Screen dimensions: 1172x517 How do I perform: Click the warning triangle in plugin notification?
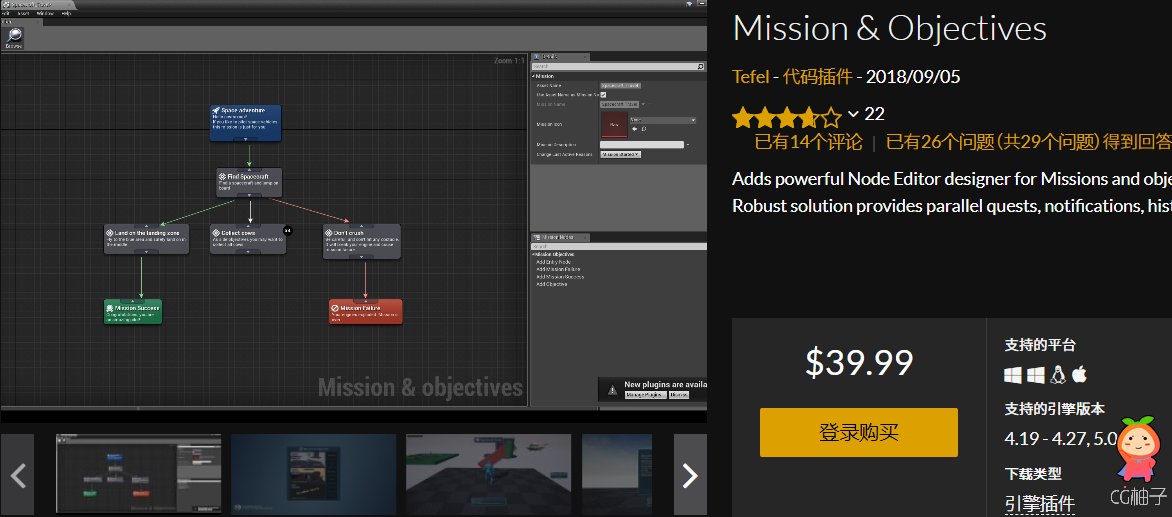(612, 388)
